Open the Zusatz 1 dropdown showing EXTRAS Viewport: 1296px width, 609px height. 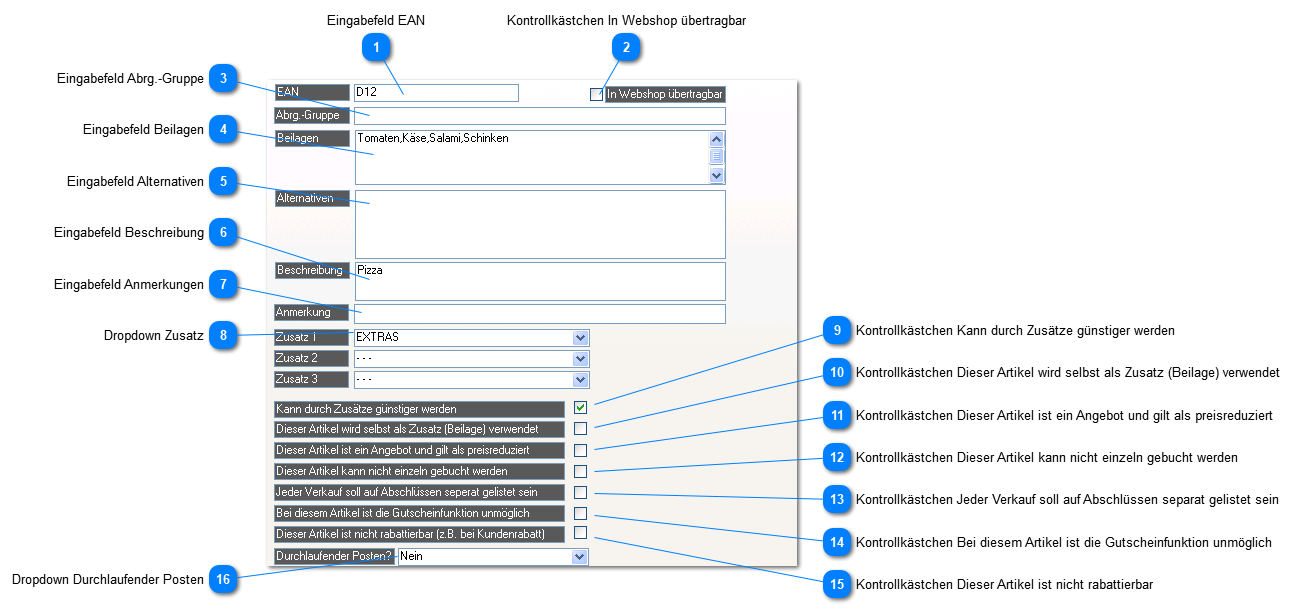pyautogui.click(x=580, y=338)
